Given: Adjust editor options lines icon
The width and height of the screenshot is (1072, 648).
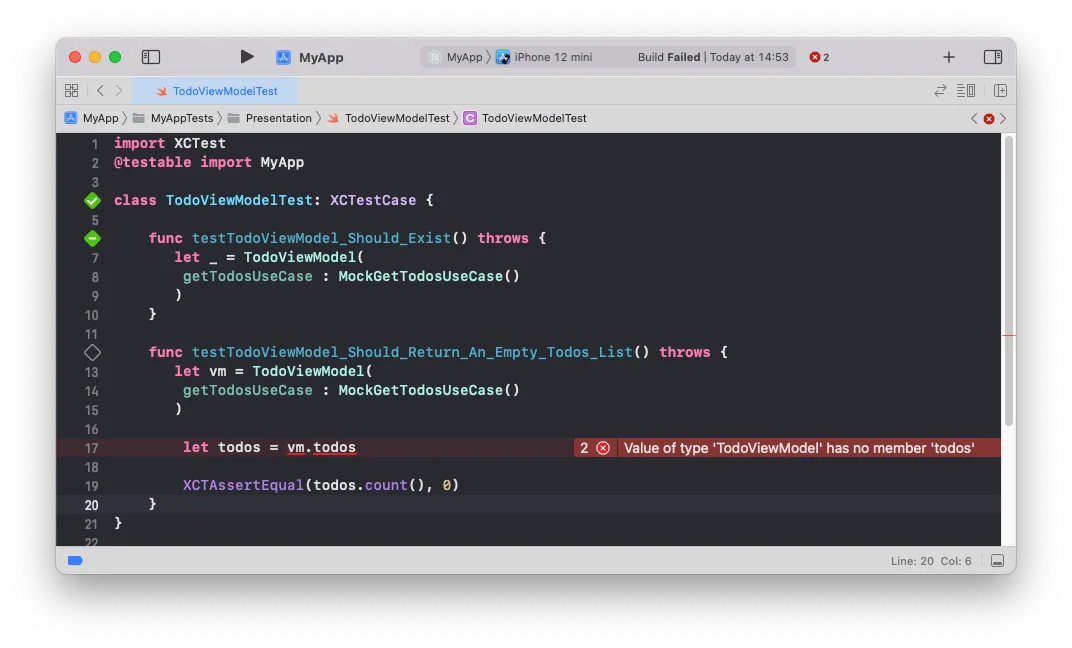Looking at the screenshot, I should point(965,90).
